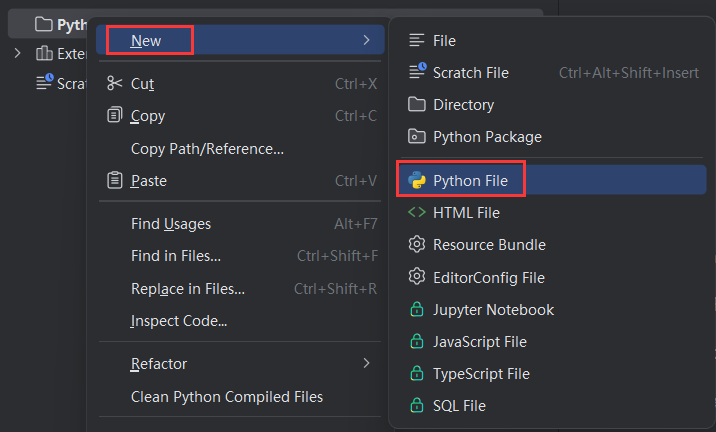Viewport: 716px width, 432px height.
Task: Click the Resource Bundle gear icon
Action: pos(417,245)
